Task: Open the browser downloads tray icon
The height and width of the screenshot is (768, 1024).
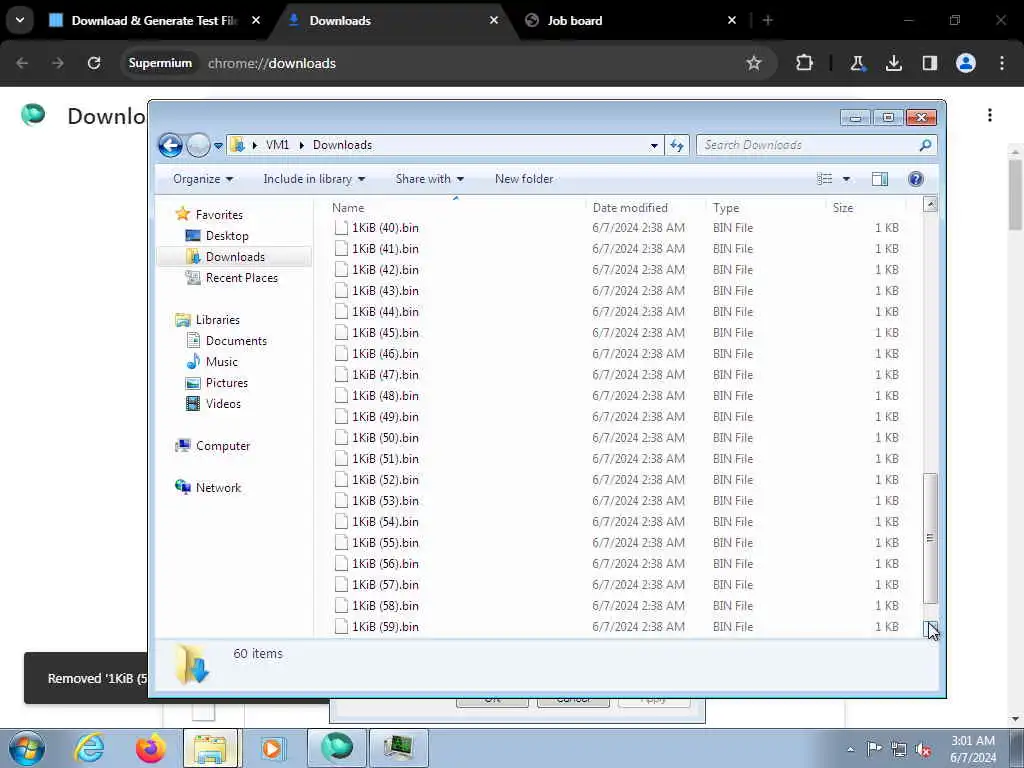Action: tap(893, 63)
